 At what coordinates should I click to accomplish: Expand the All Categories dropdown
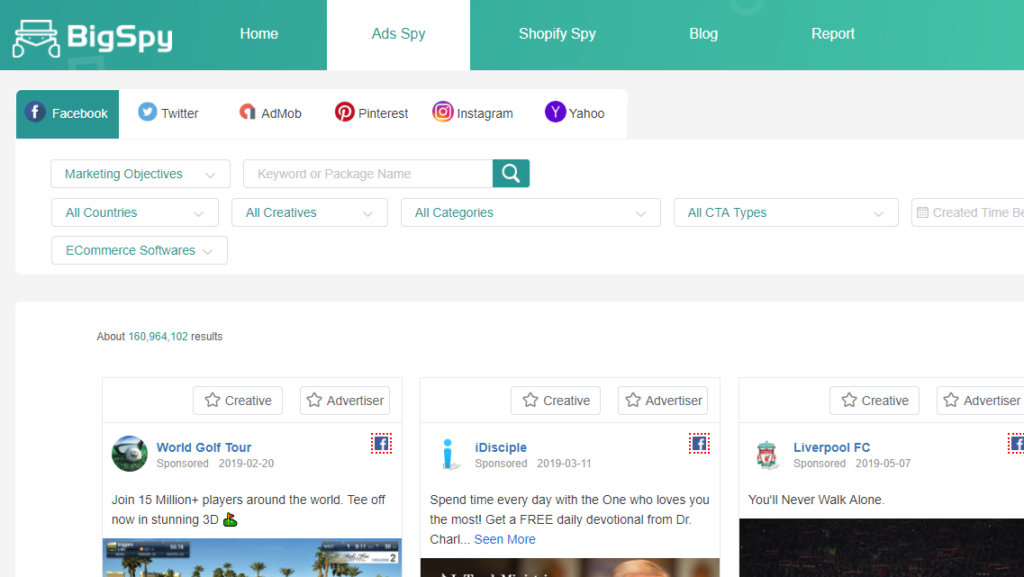[531, 213]
